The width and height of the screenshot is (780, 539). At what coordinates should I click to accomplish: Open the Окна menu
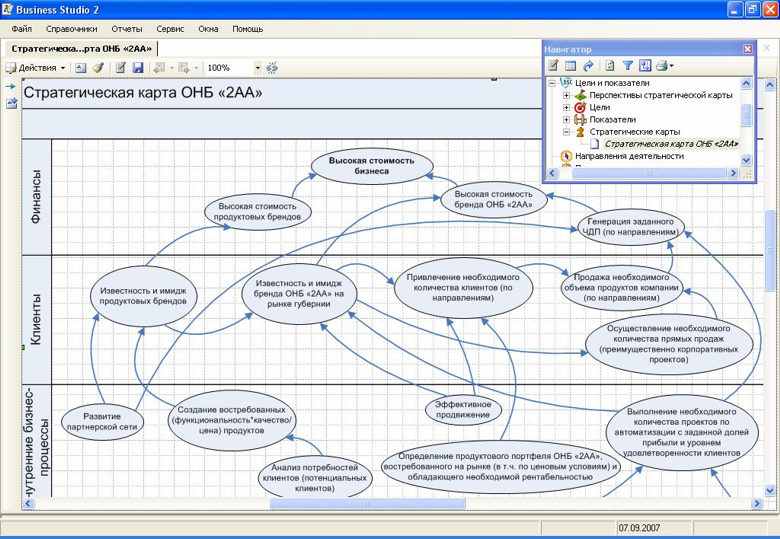point(208,29)
